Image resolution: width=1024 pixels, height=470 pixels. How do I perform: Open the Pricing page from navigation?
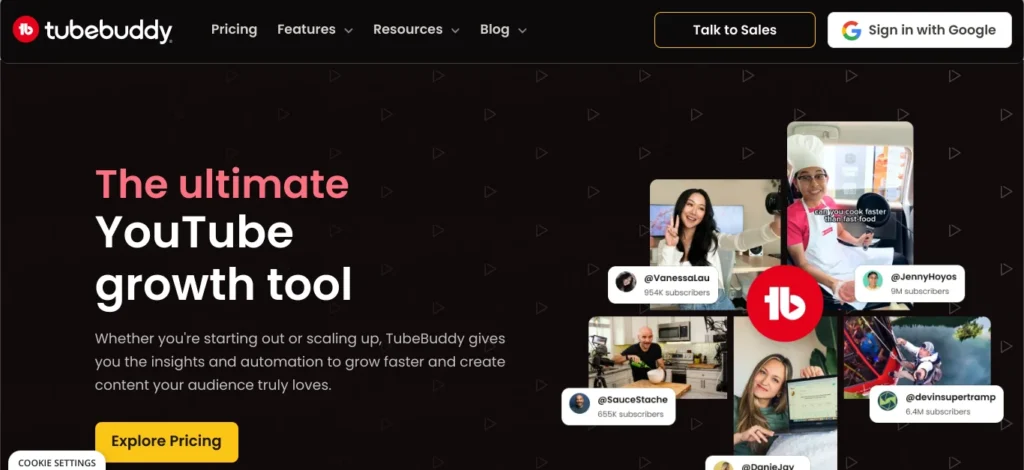[x=234, y=29]
